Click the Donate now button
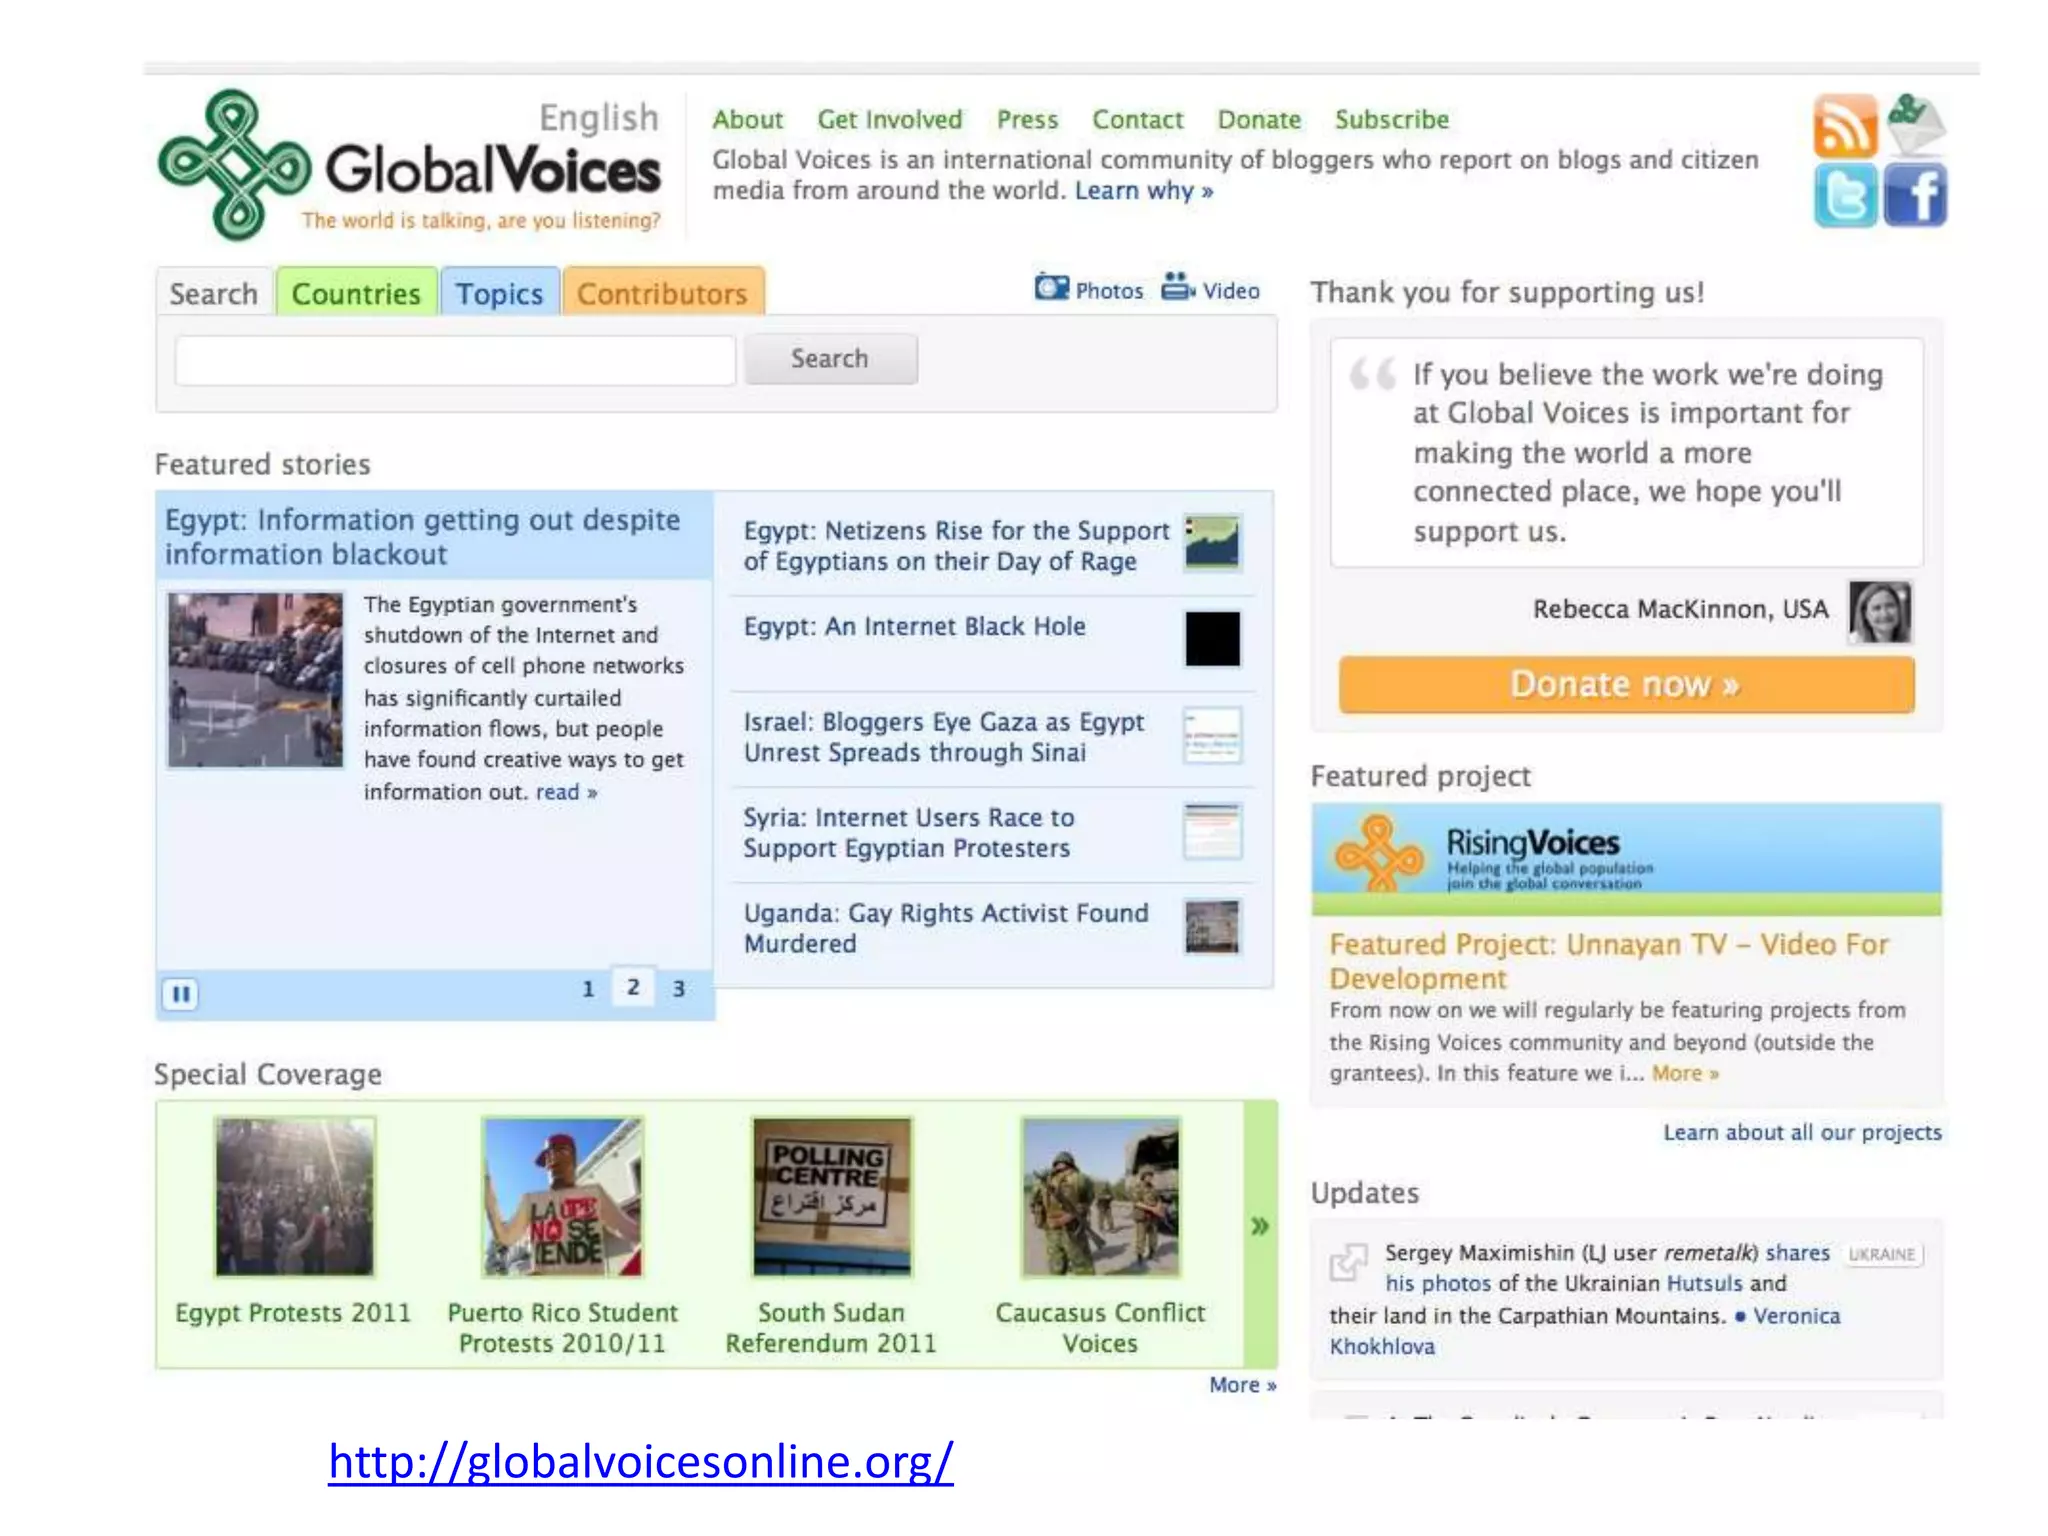 tap(1626, 685)
